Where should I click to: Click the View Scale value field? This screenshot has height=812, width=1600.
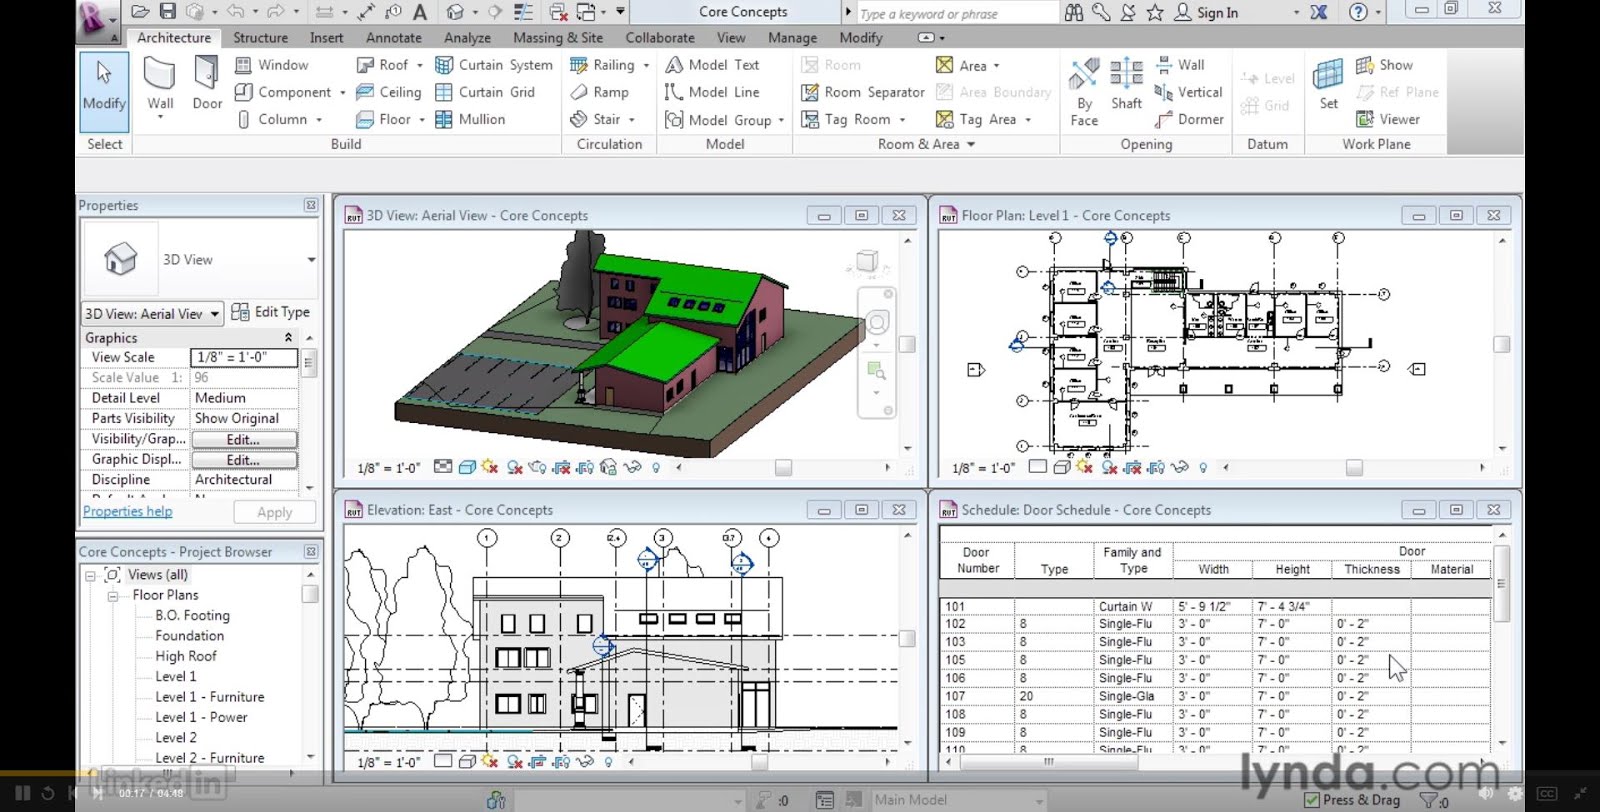(244, 357)
